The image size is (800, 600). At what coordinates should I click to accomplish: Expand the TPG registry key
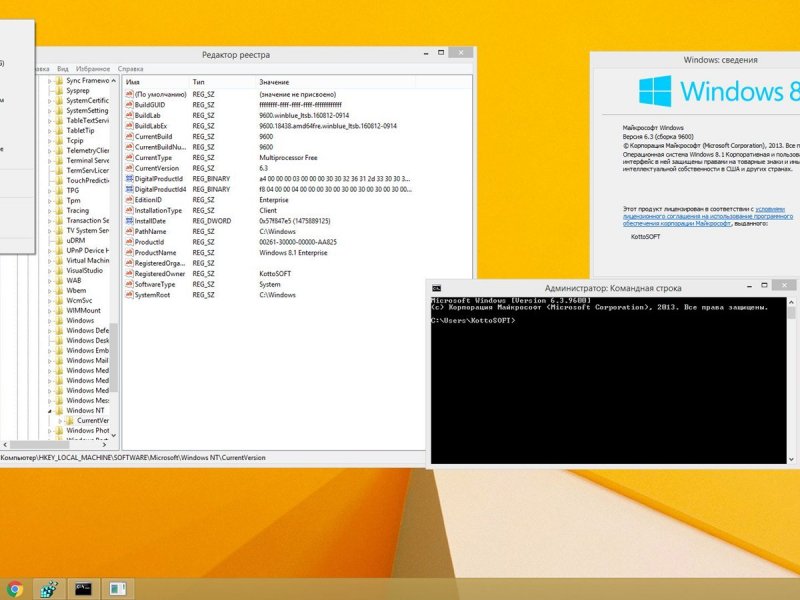click(x=49, y=190)
